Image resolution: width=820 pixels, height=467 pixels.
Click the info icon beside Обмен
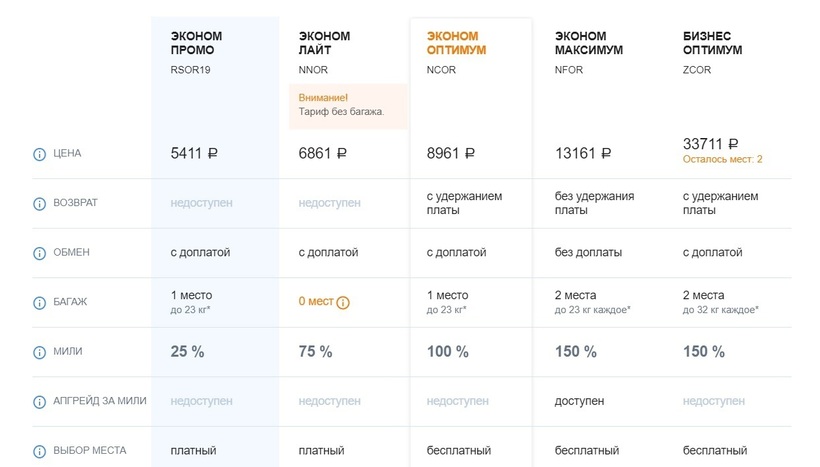(x=40, y=253)
